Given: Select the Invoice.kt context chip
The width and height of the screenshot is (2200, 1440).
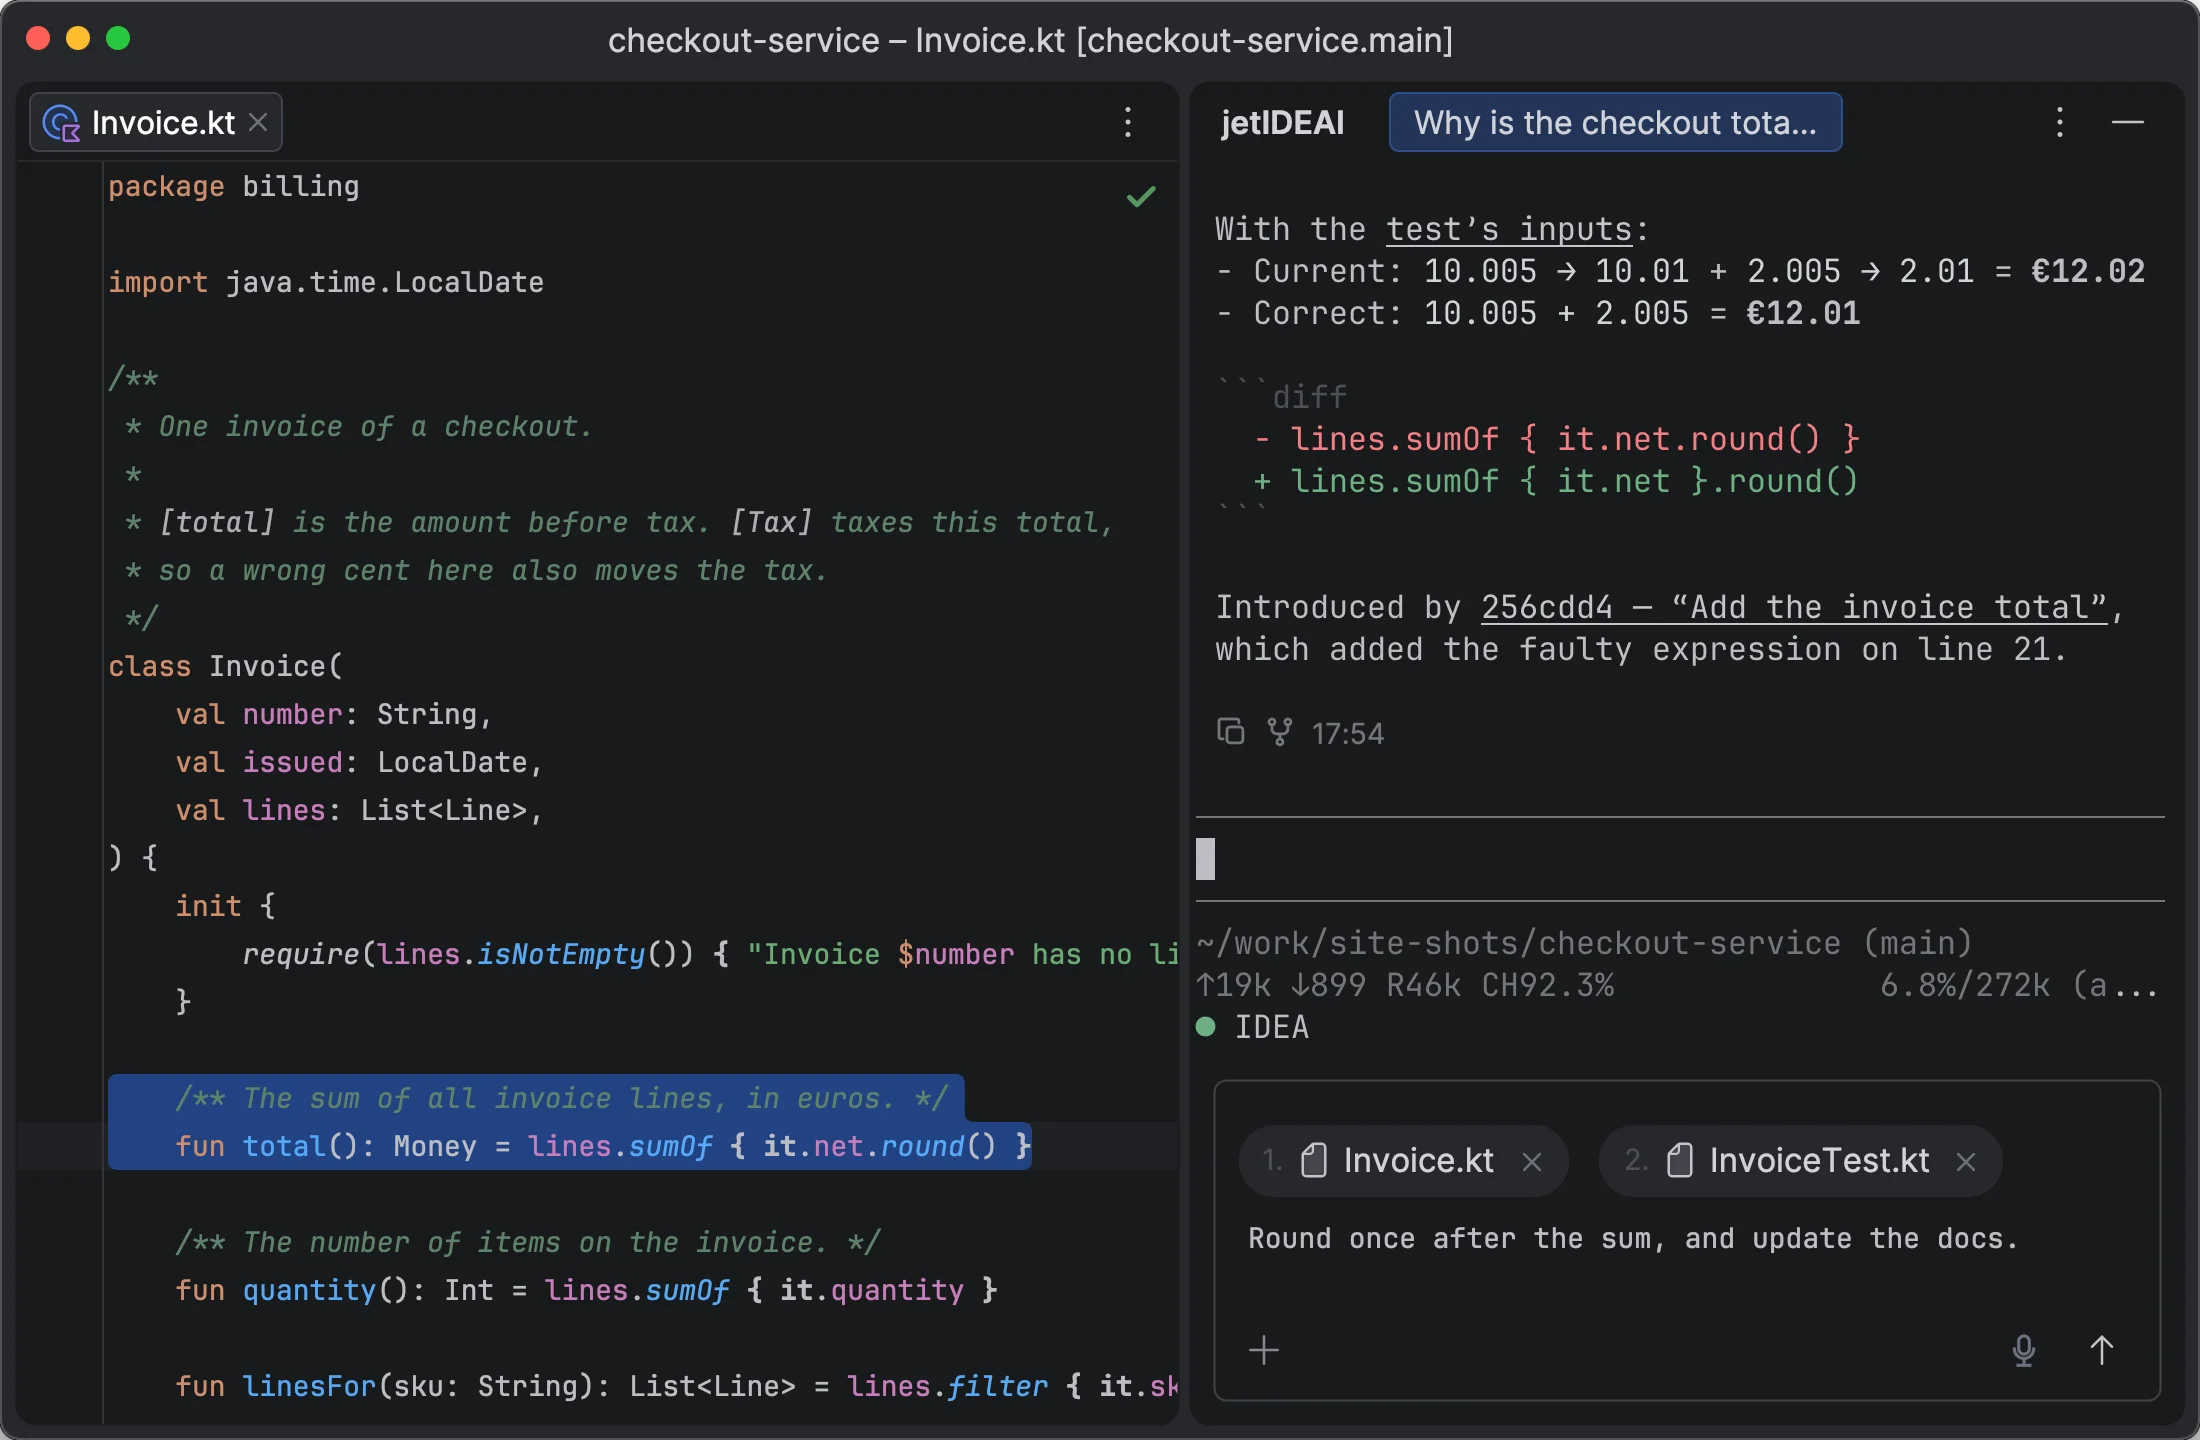Looking at the screenshot, I should point(1402,1161).
